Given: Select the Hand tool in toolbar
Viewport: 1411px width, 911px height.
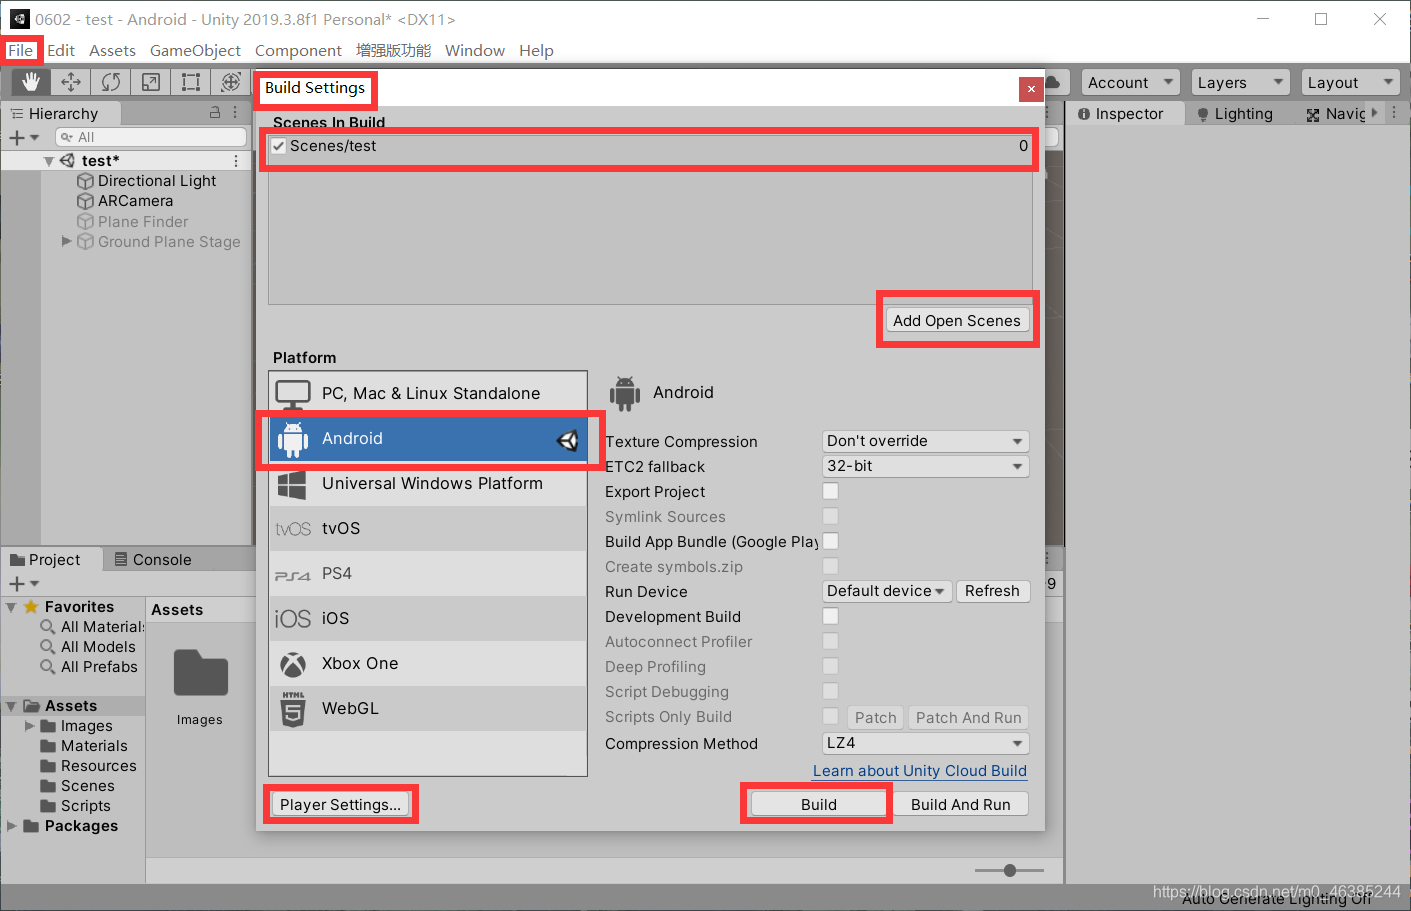Looking at the screenshot, I should tap(31, 82).
